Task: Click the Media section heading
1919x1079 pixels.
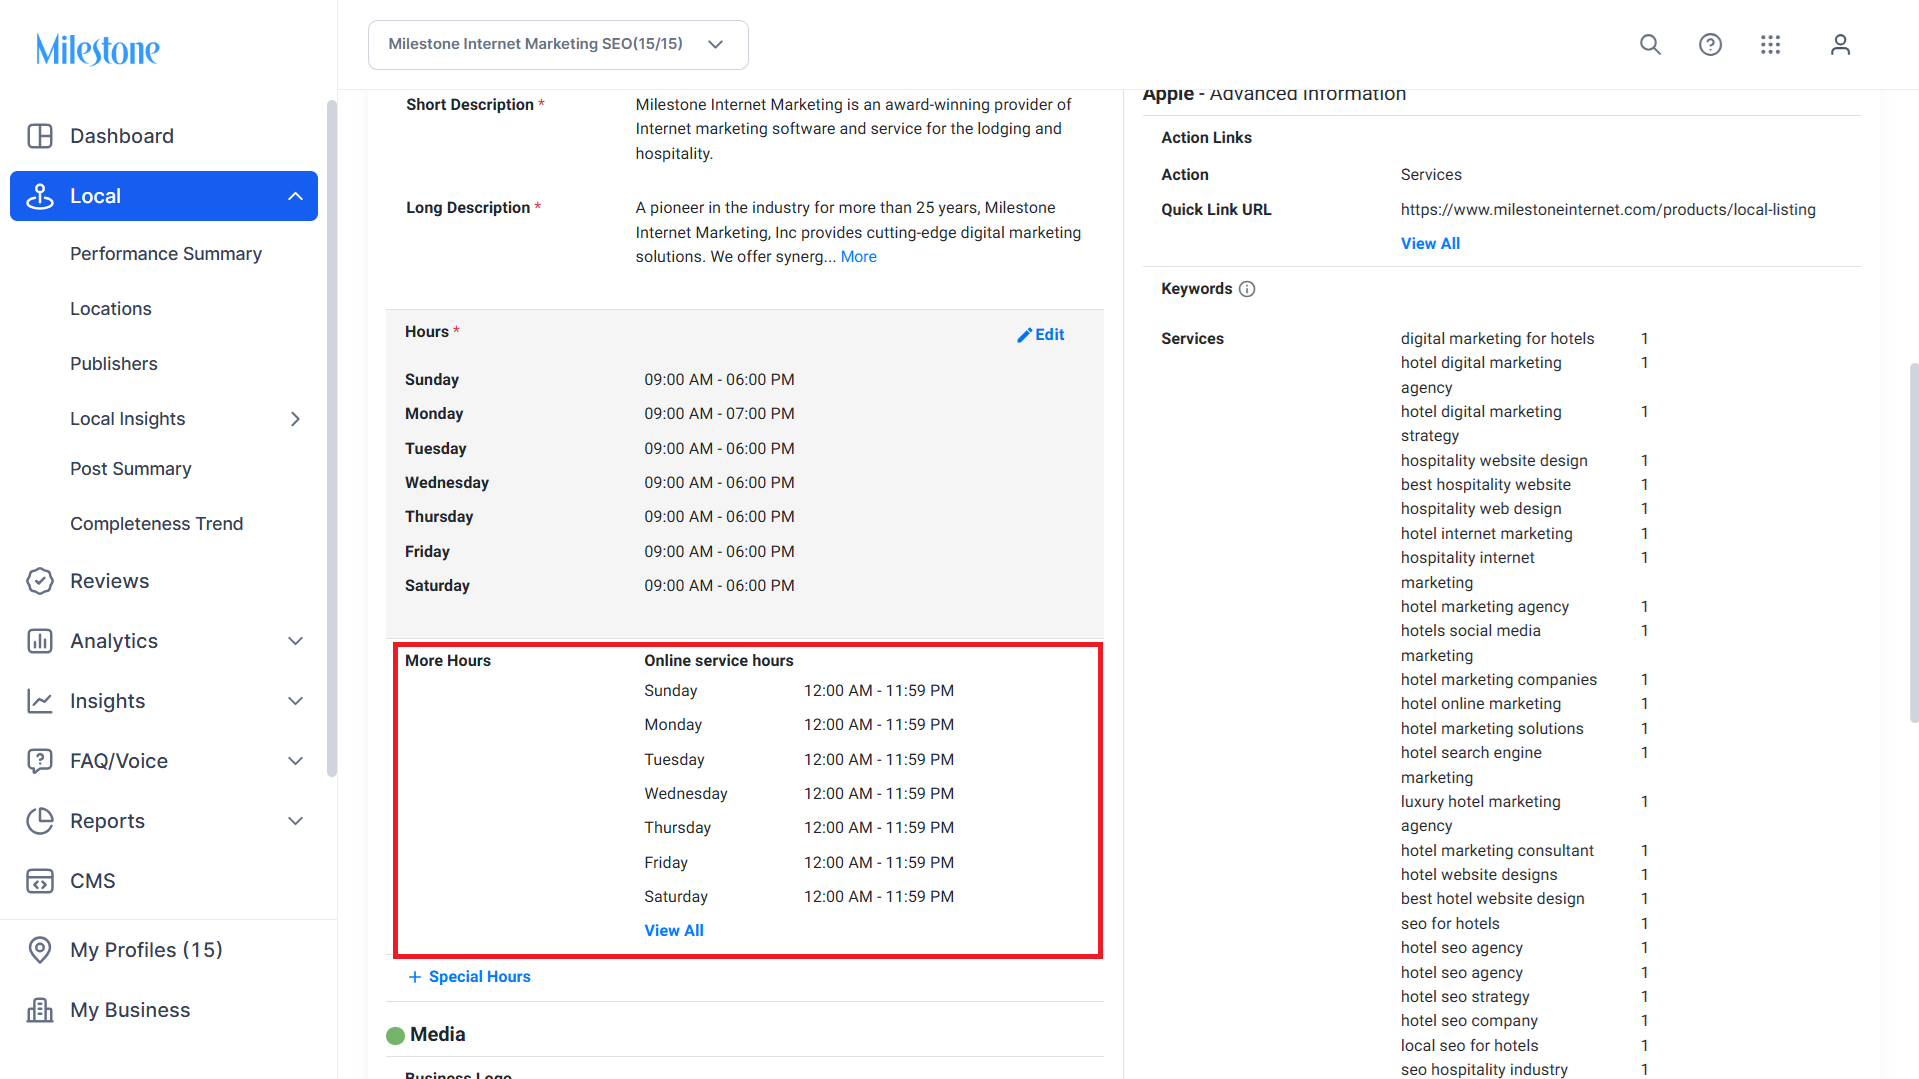Action: pyautogui.click(x=438, y=1035)
